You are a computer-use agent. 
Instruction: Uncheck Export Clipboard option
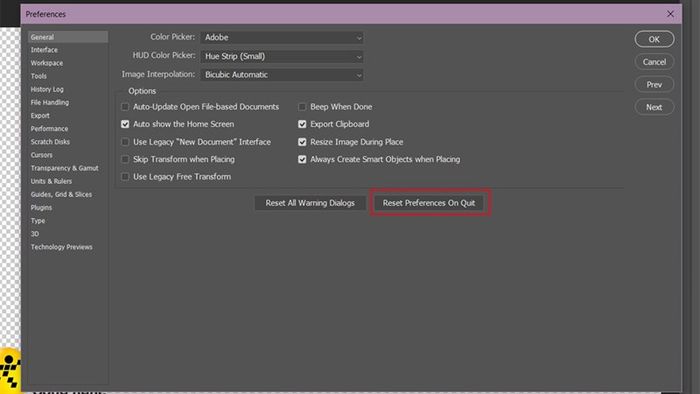302,124
